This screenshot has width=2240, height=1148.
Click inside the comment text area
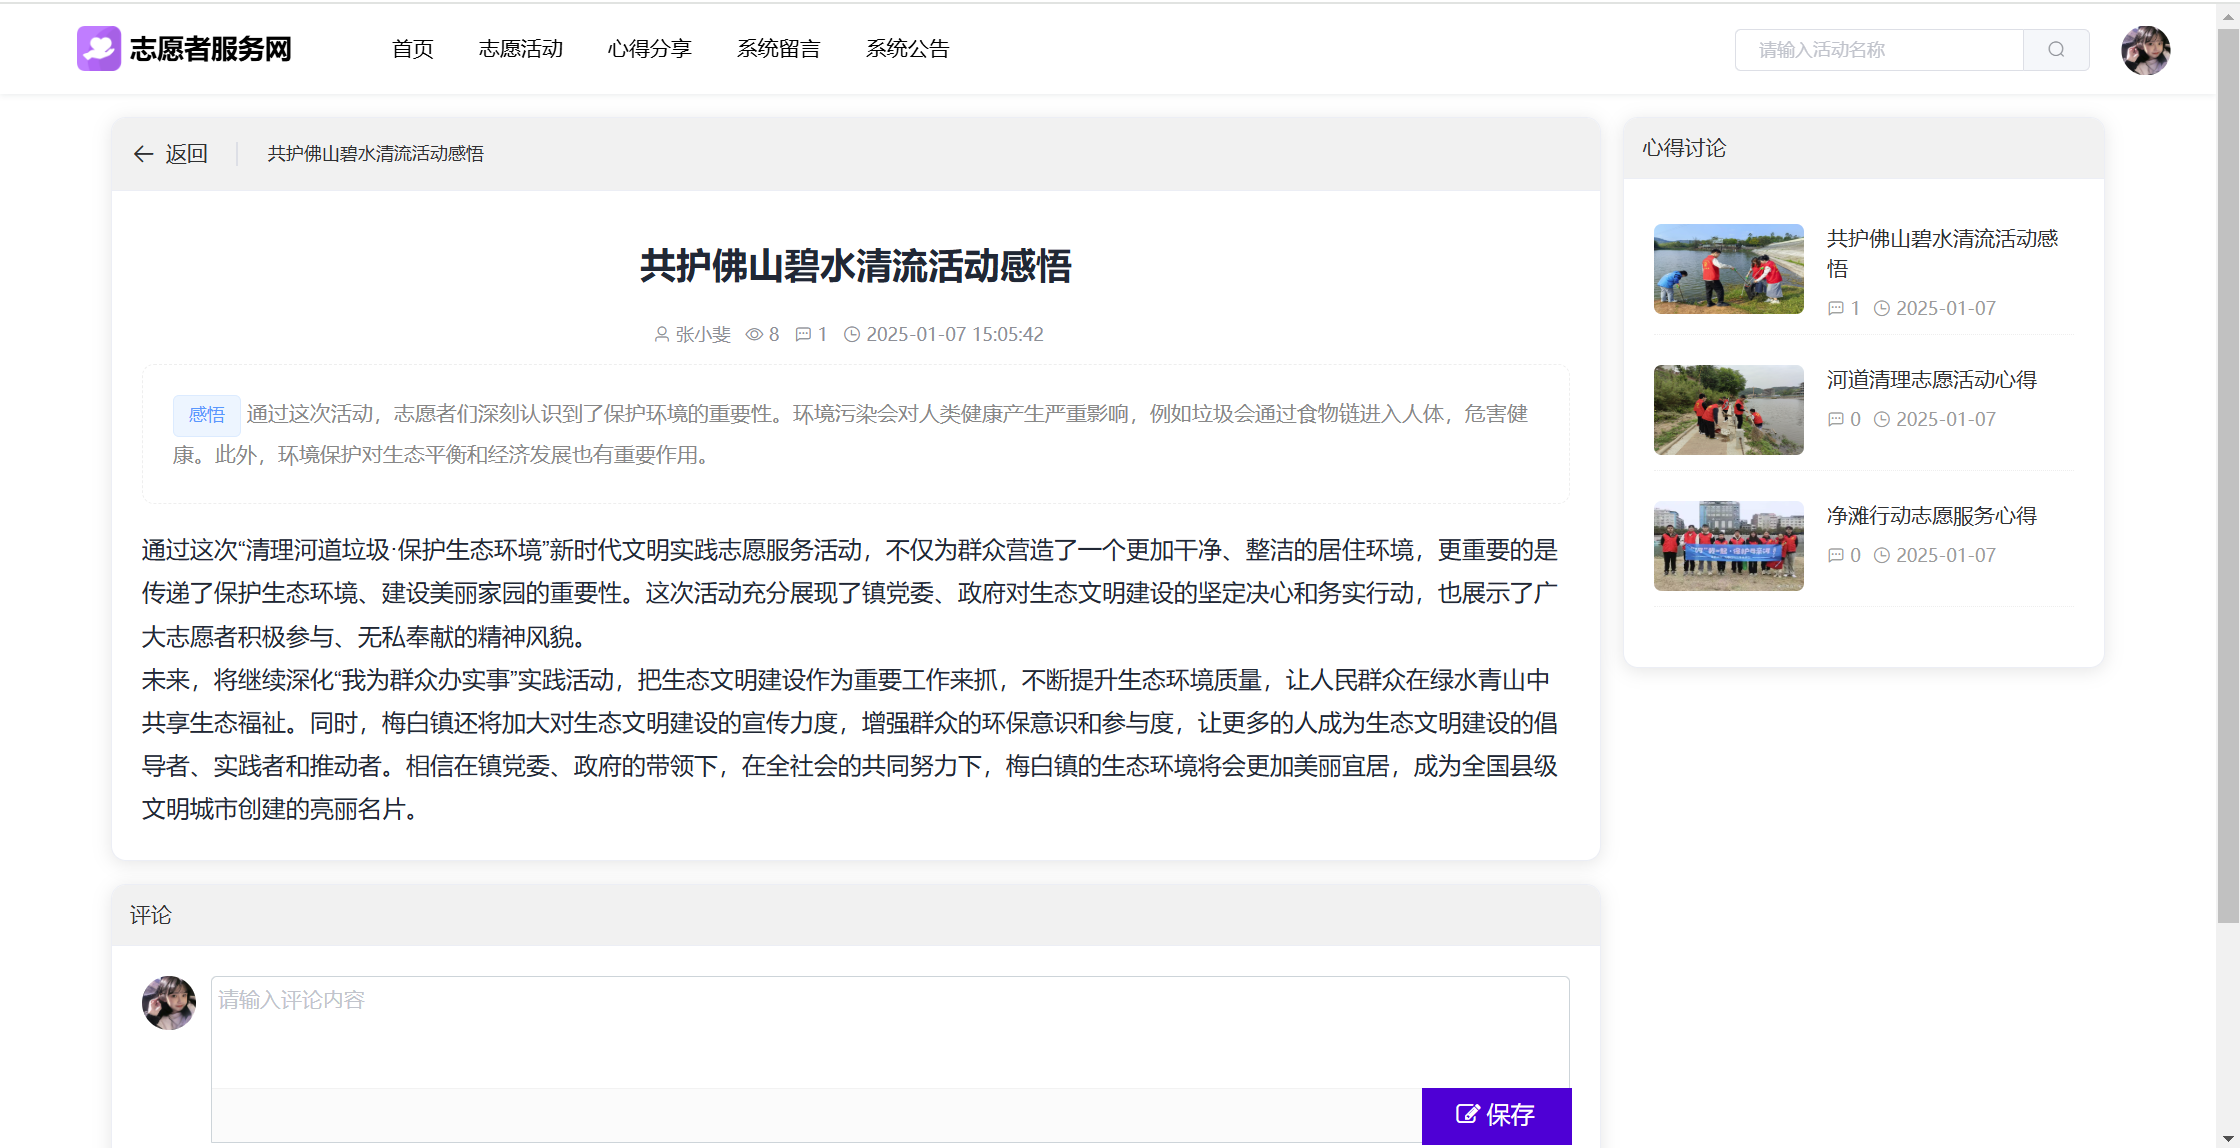click(889, 1031)
